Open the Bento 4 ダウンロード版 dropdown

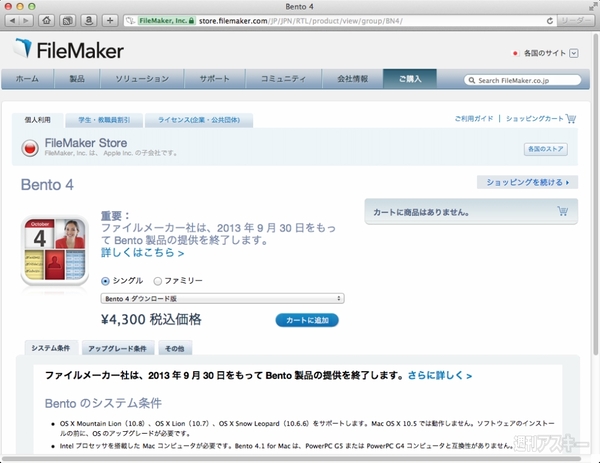point(222,298)
